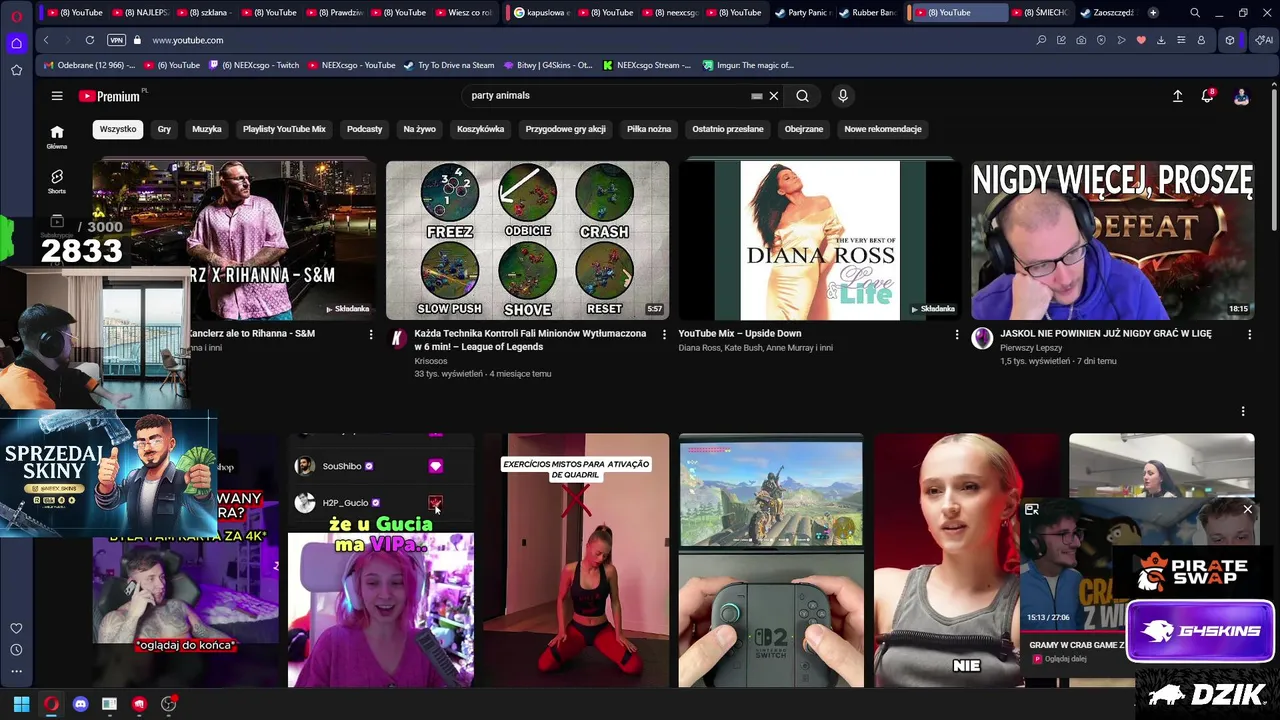Switch to the Party Panic browser tab
1280x720 pixels.
(804, 13)
